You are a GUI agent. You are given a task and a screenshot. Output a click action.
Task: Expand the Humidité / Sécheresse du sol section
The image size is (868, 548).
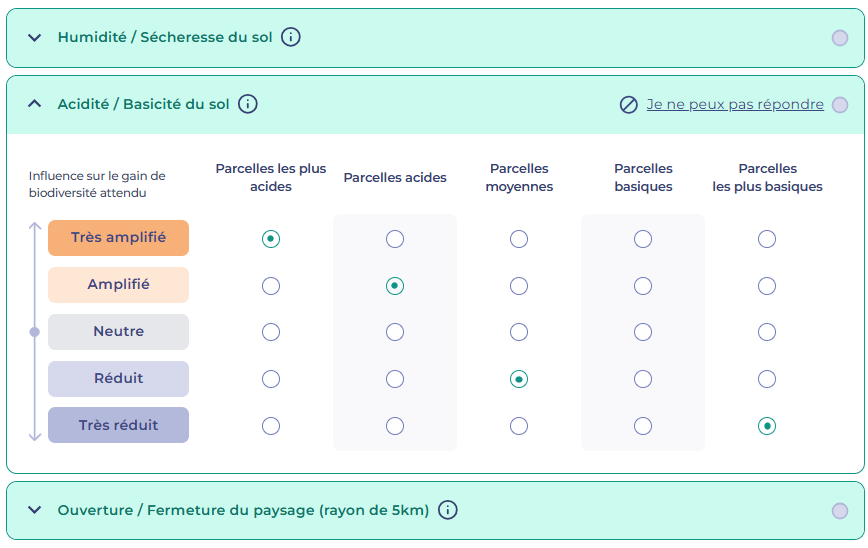coord(35,38)
